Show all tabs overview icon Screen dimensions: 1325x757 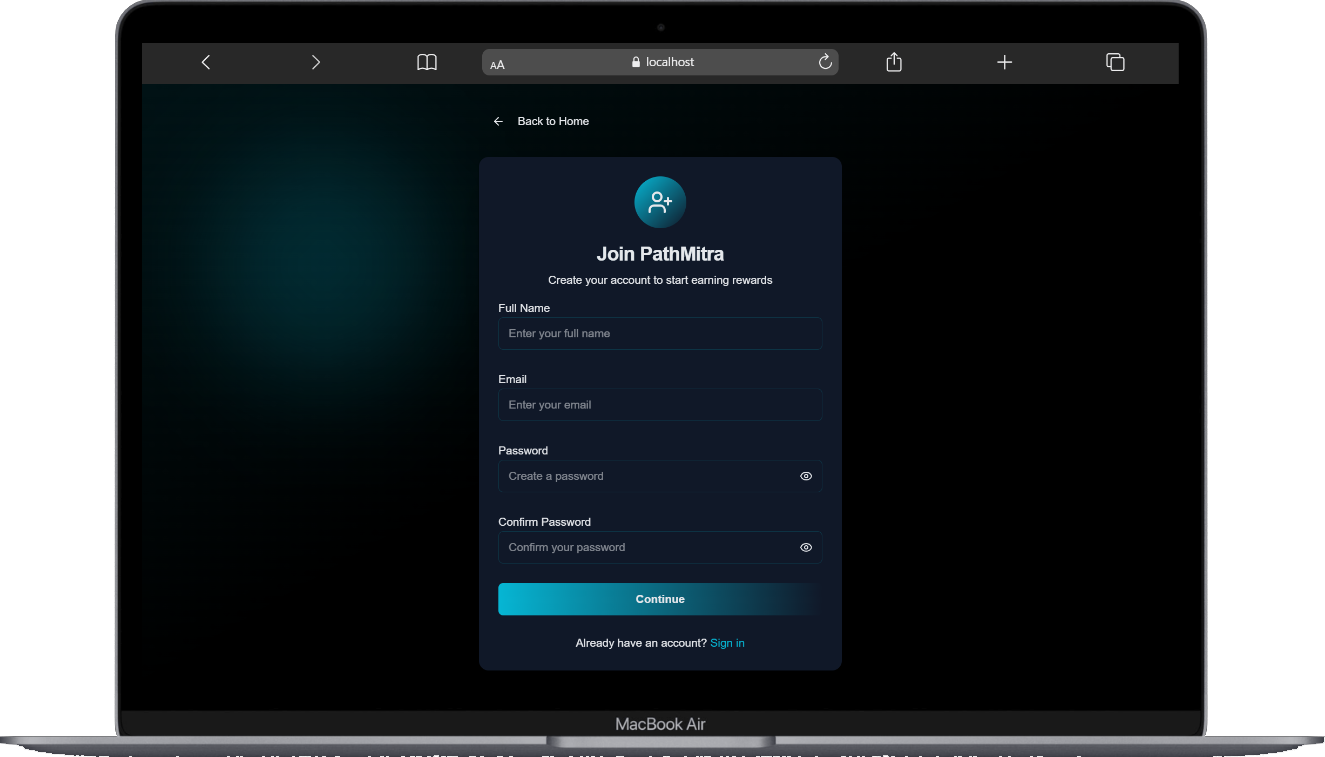[x=1115, y=62]
